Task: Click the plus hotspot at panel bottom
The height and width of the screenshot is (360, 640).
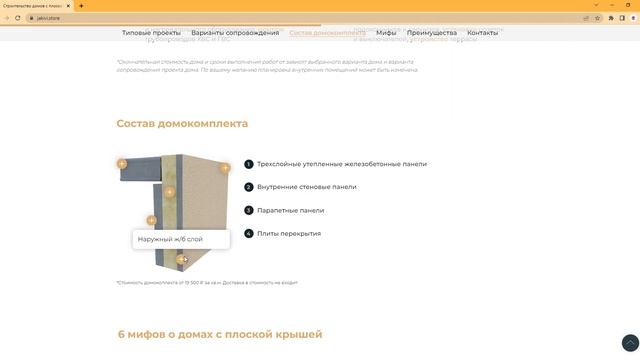Action: point(181,259)
